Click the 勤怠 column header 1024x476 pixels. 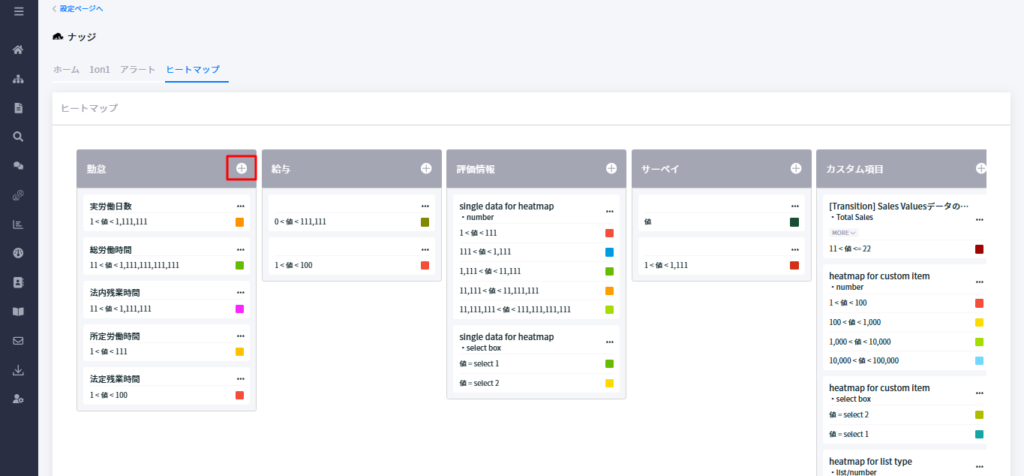[167, 169]
